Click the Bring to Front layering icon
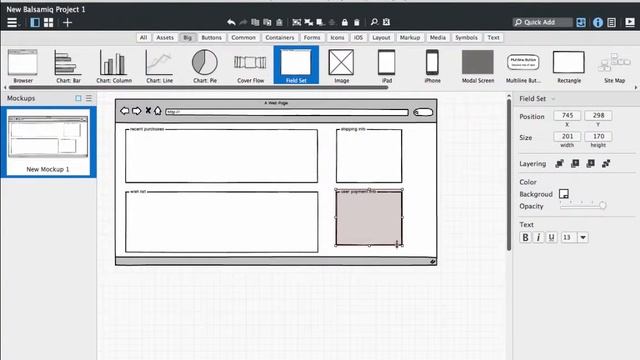Screen dimensions: 640x360 pyautogui.click(x=559, y=164)
